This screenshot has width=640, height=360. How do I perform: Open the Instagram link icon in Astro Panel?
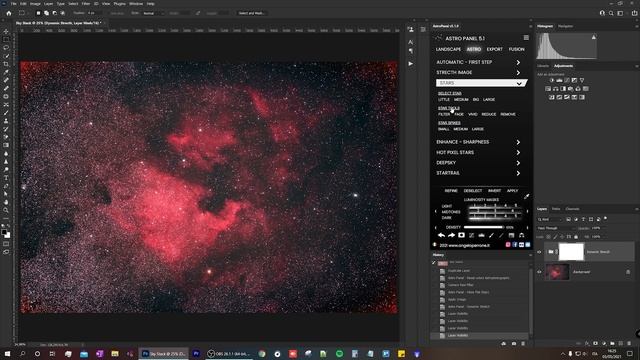point(508,245)
